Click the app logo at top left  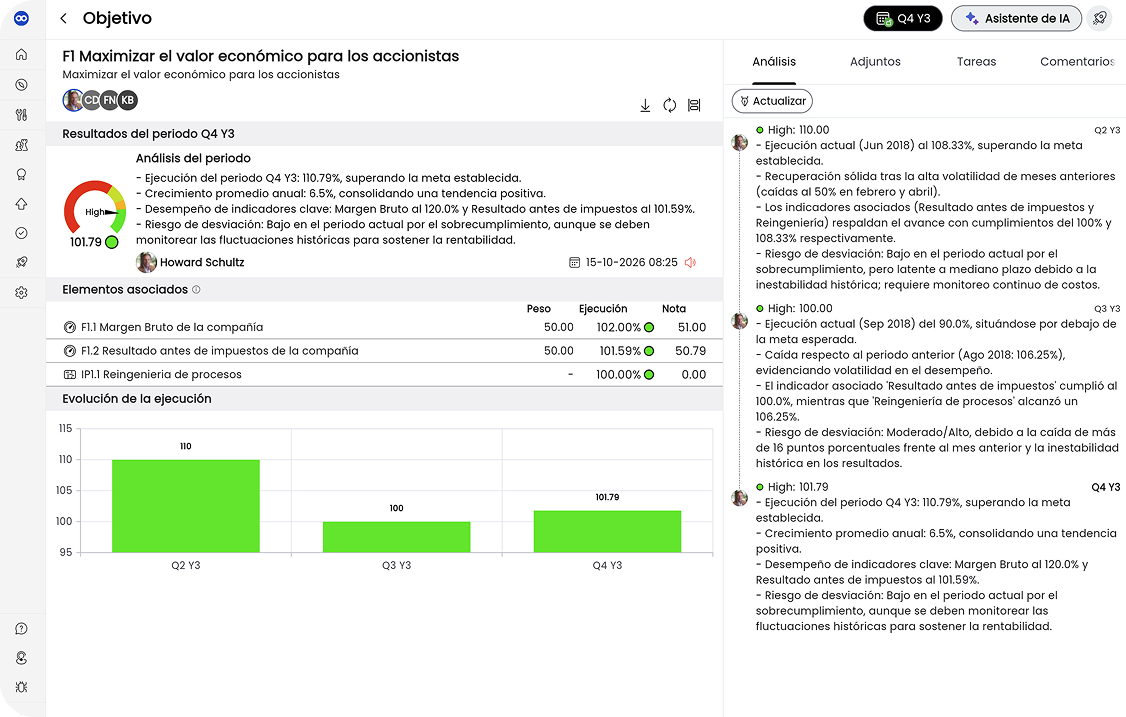[x=22, y=19]
